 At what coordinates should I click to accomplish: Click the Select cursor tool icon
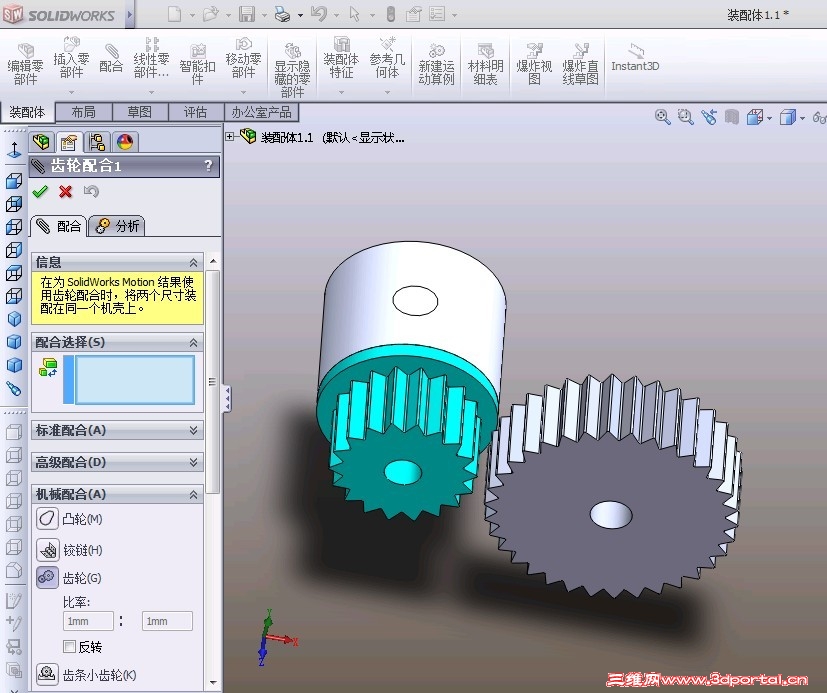(354, 14)
